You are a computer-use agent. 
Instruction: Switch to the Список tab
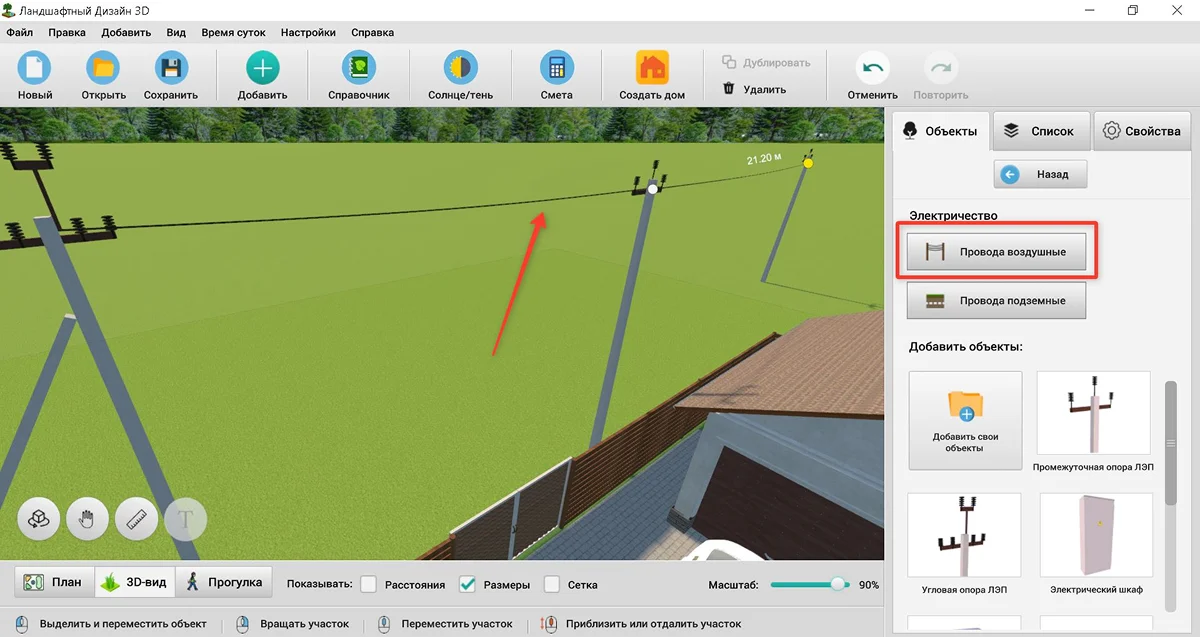(x=1040, y=131)
